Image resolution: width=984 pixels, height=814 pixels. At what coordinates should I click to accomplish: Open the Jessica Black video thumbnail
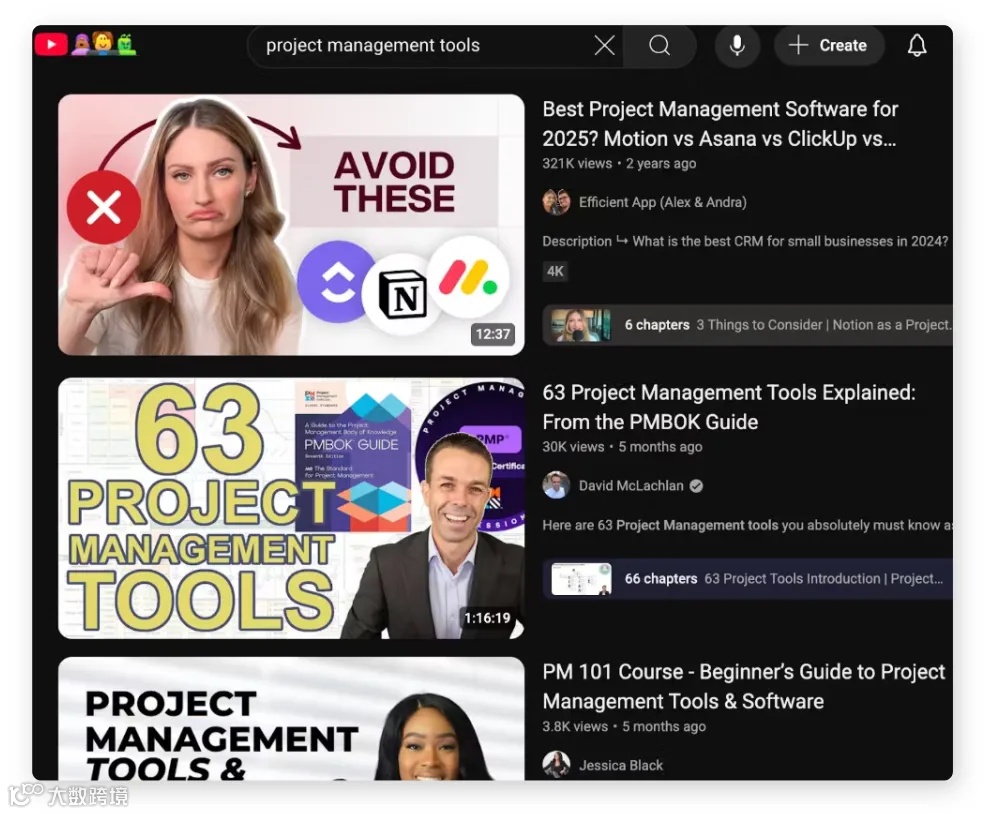(x=291, y=719)
